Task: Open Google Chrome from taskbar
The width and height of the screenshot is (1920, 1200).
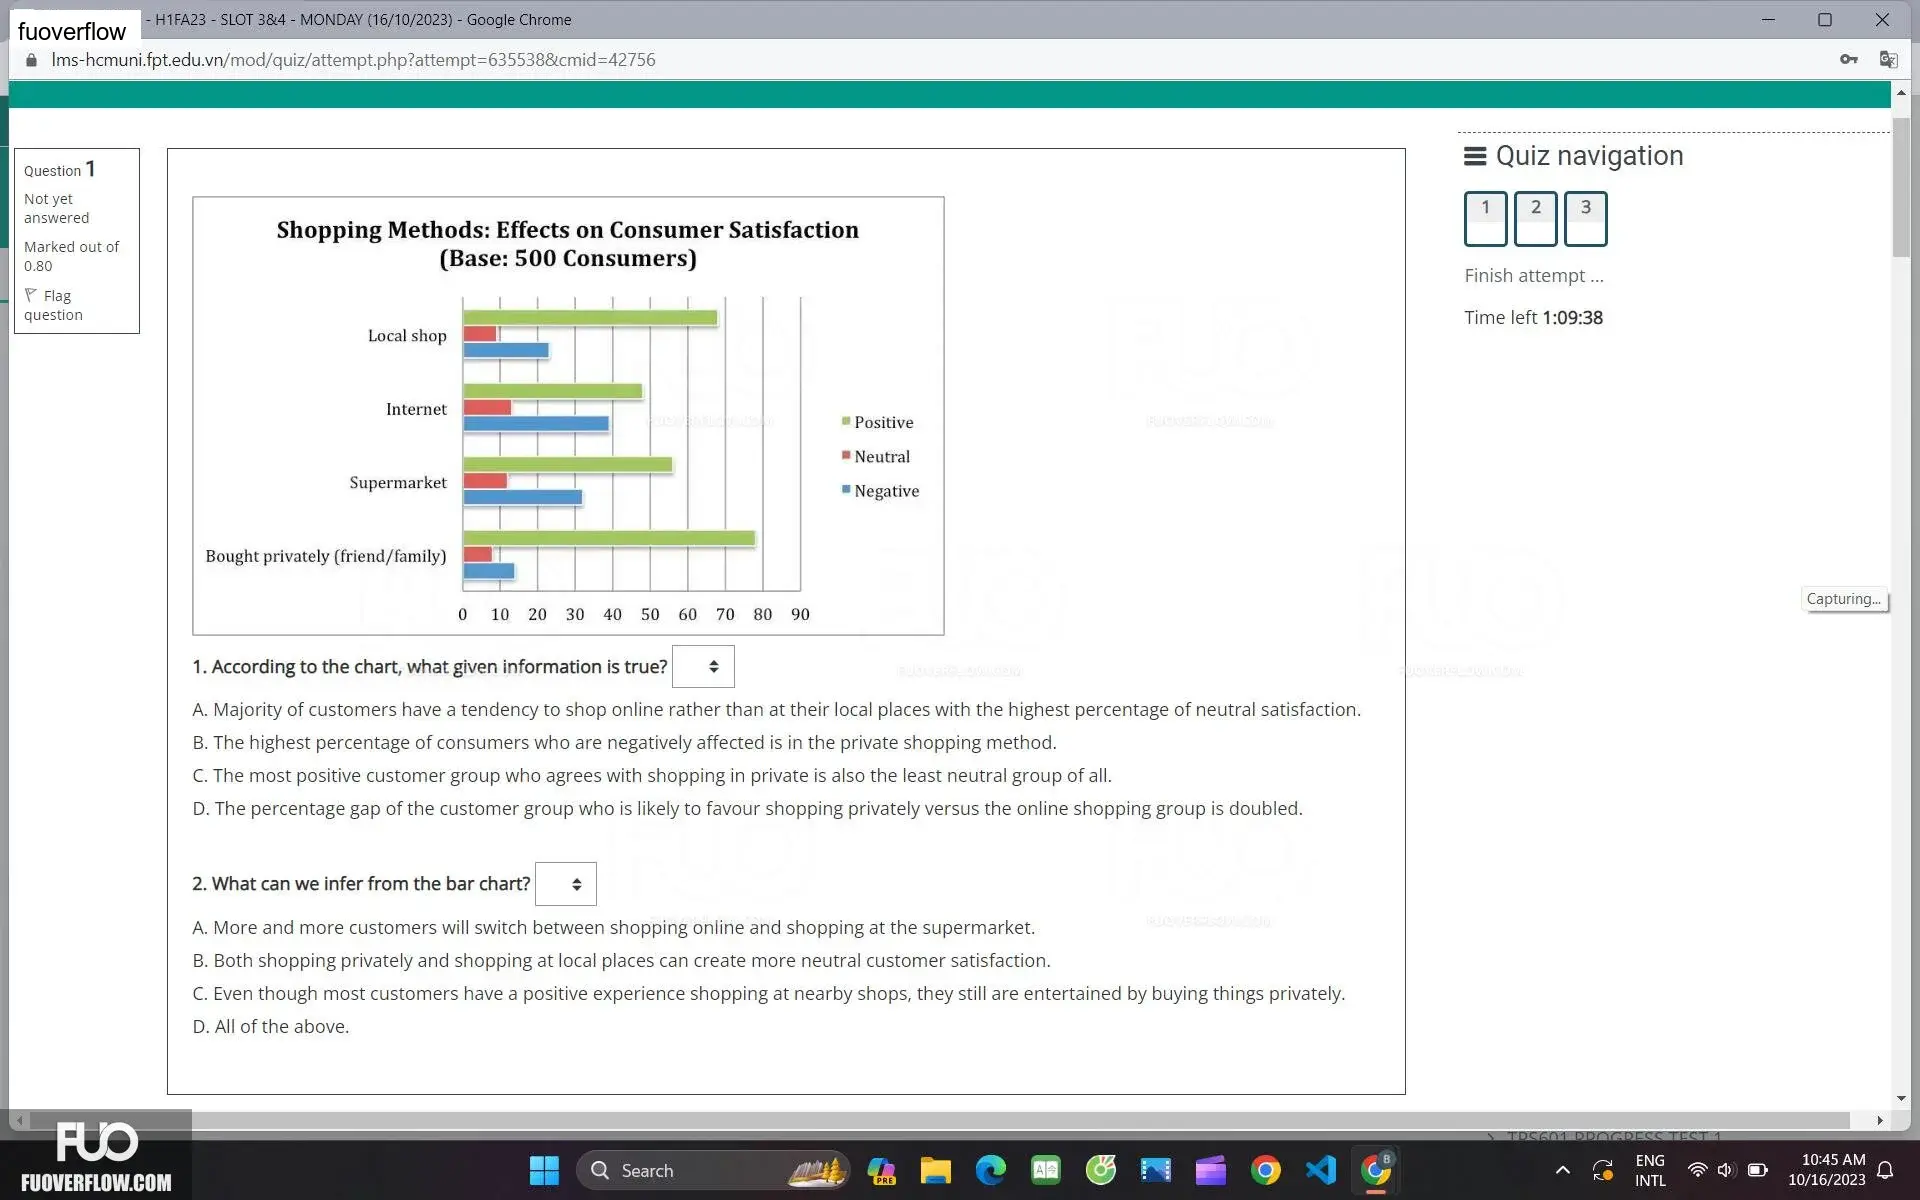Action: point(1265,1170)
